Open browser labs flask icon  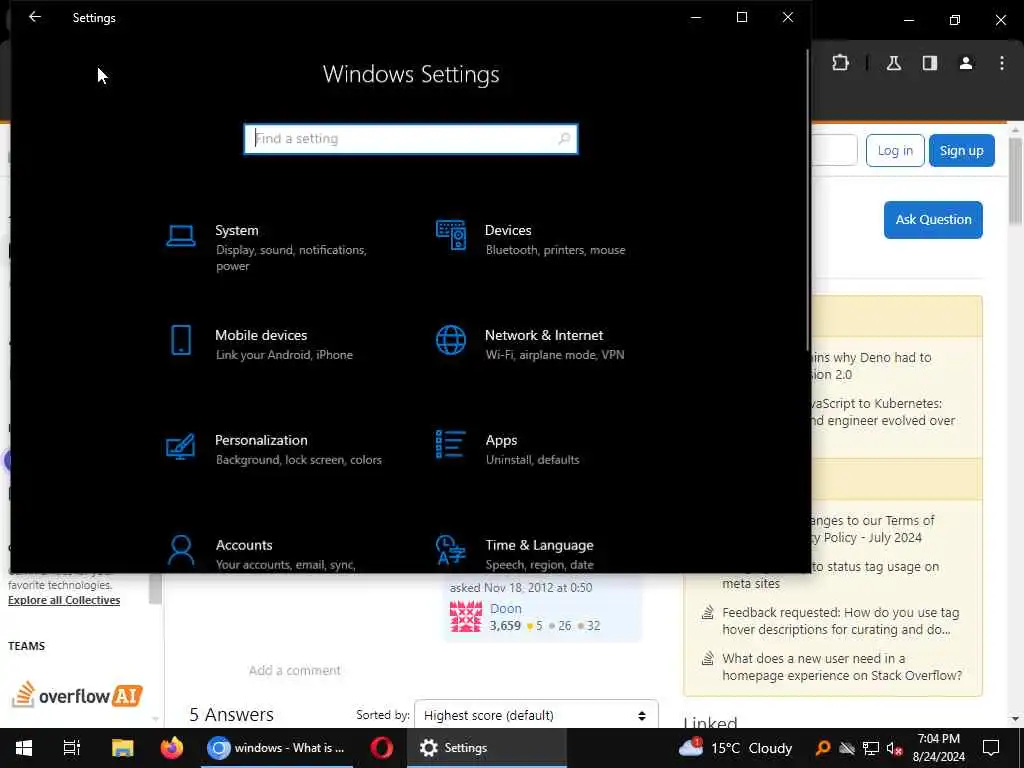[x=894, y=63]
